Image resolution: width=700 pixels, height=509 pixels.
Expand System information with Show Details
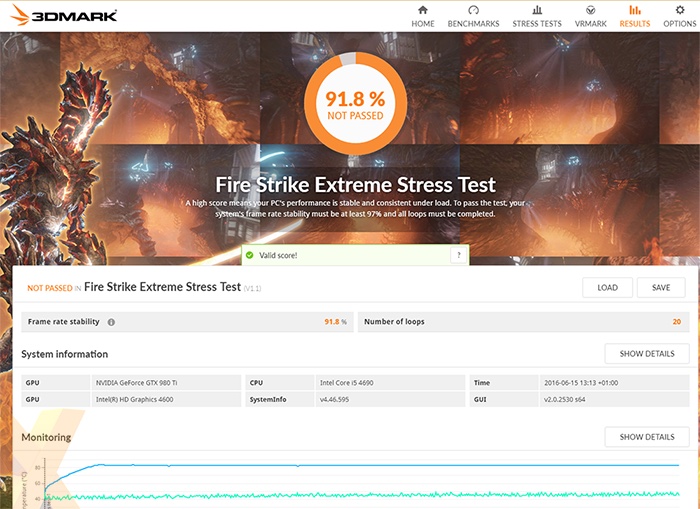click(x=646, y=353)
